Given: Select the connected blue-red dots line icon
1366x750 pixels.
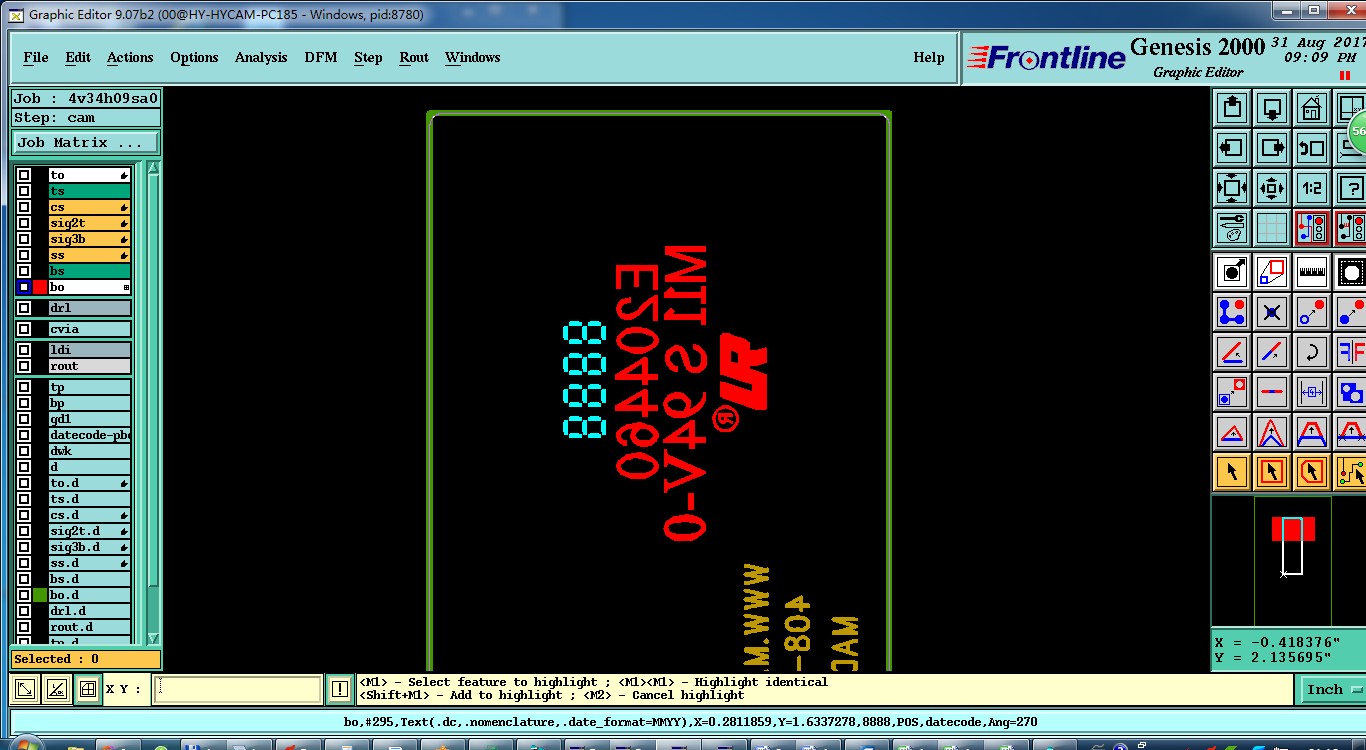Looking at the screenshot, I should point(1231,312).
